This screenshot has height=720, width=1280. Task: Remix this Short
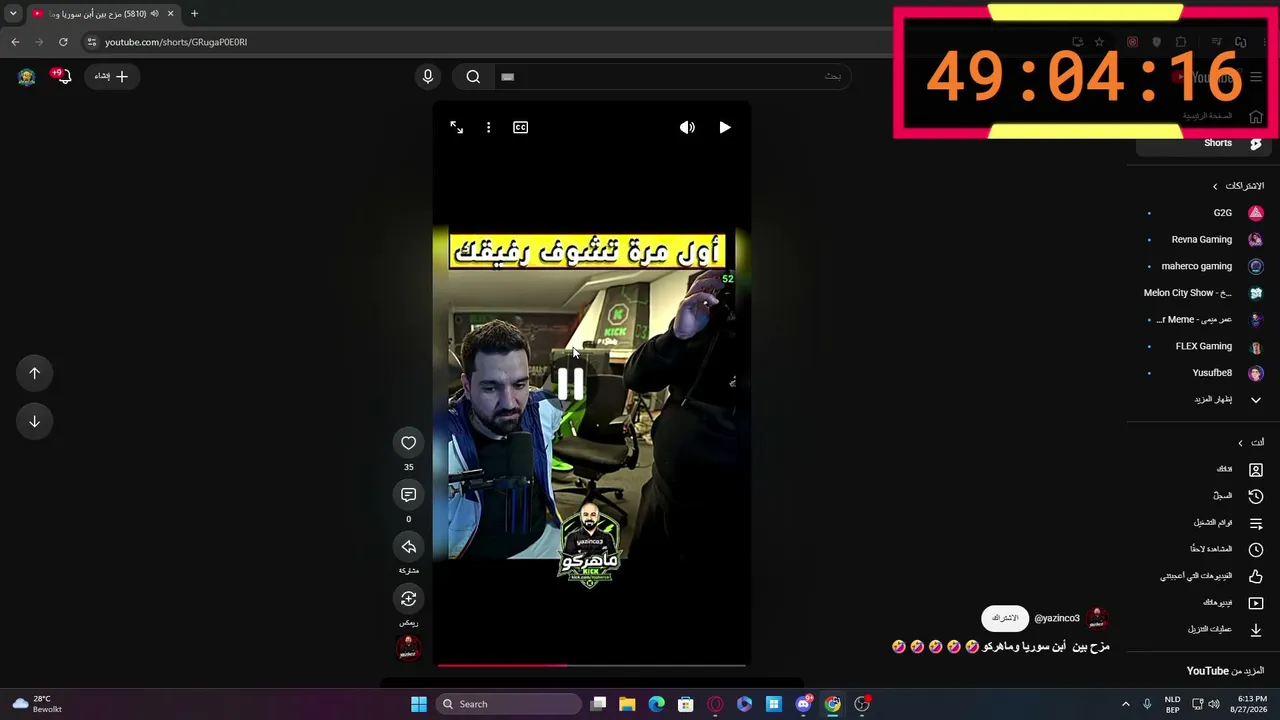(x=408, y=599)
